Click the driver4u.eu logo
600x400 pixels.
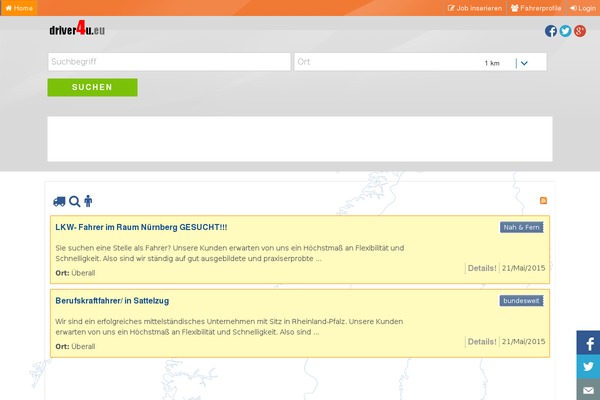(x=77, y=28)
